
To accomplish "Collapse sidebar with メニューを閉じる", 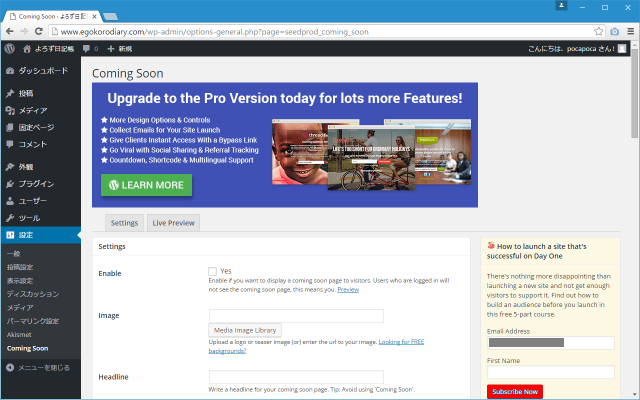I will 38,368.
